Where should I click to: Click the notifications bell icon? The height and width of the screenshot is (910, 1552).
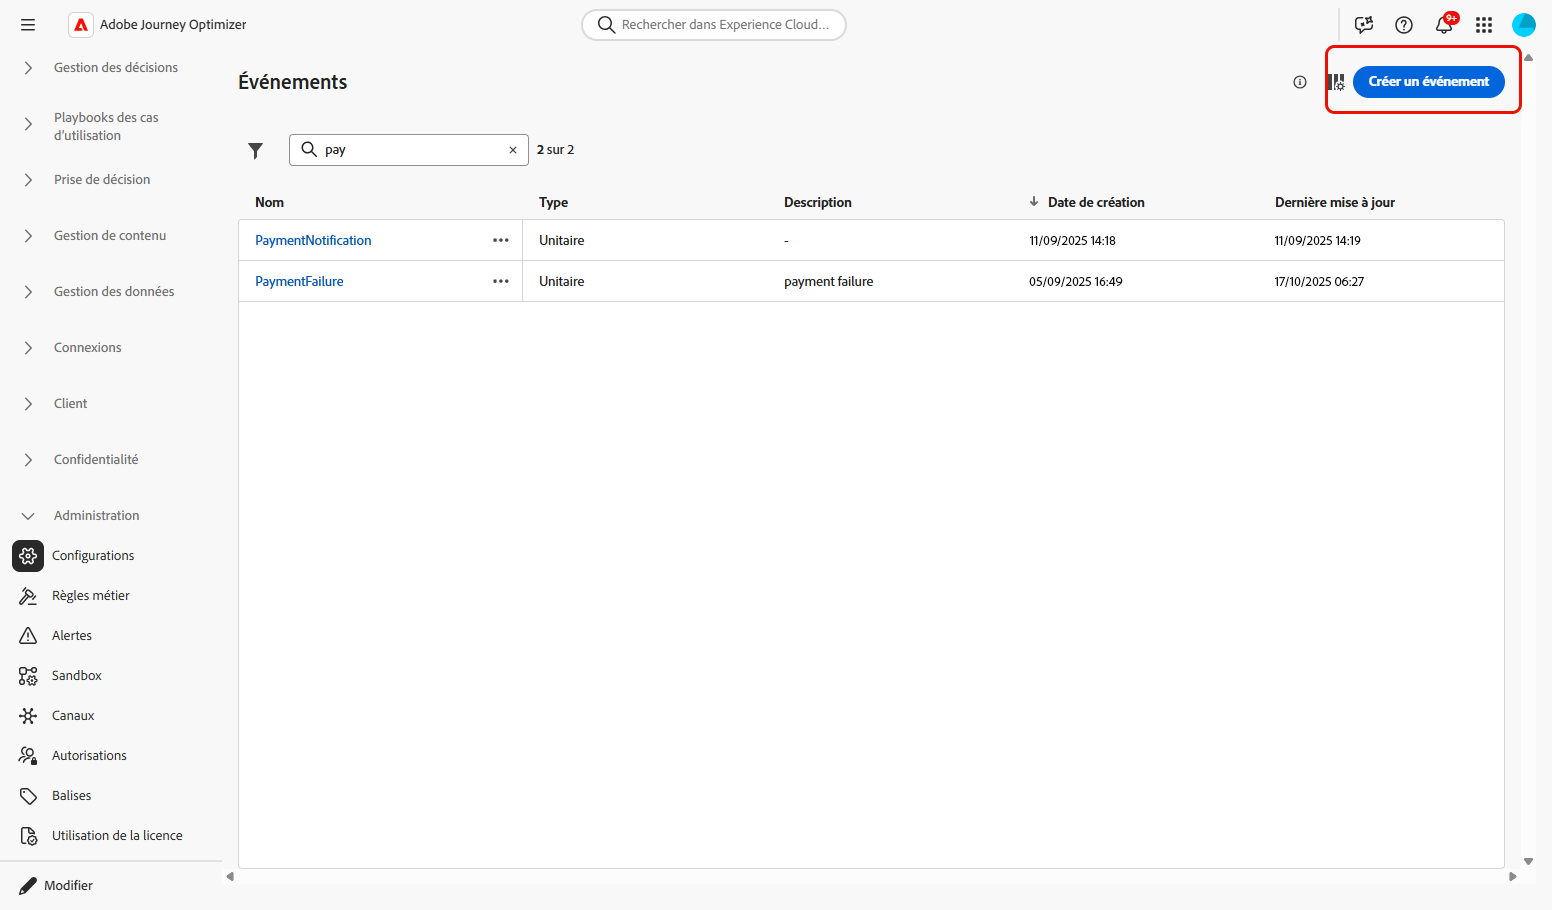click(1444, 25)
